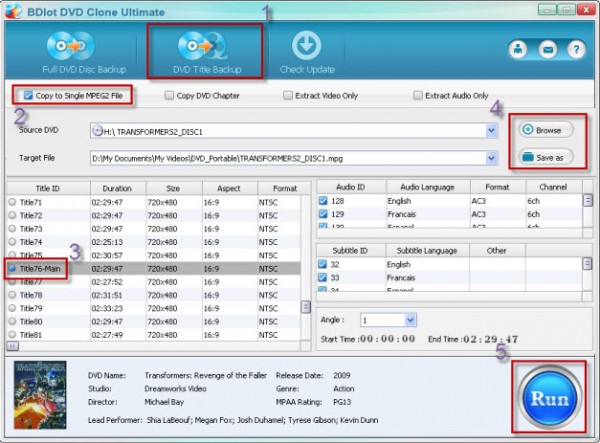The height and width of the screenshot is (443, 600).
Task: Select the Title72 radio button
Action: tap(12, 215)
